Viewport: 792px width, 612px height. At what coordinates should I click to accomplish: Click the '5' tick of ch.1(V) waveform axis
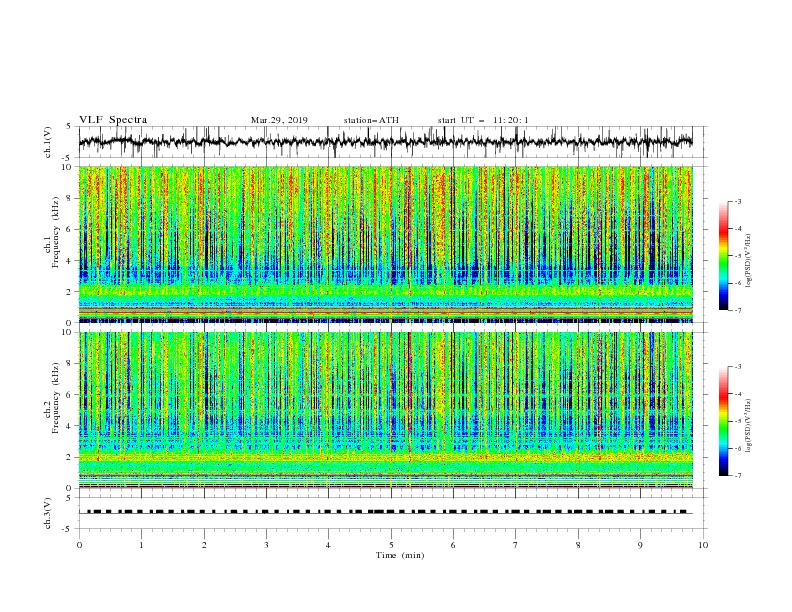tap(70, 127)
